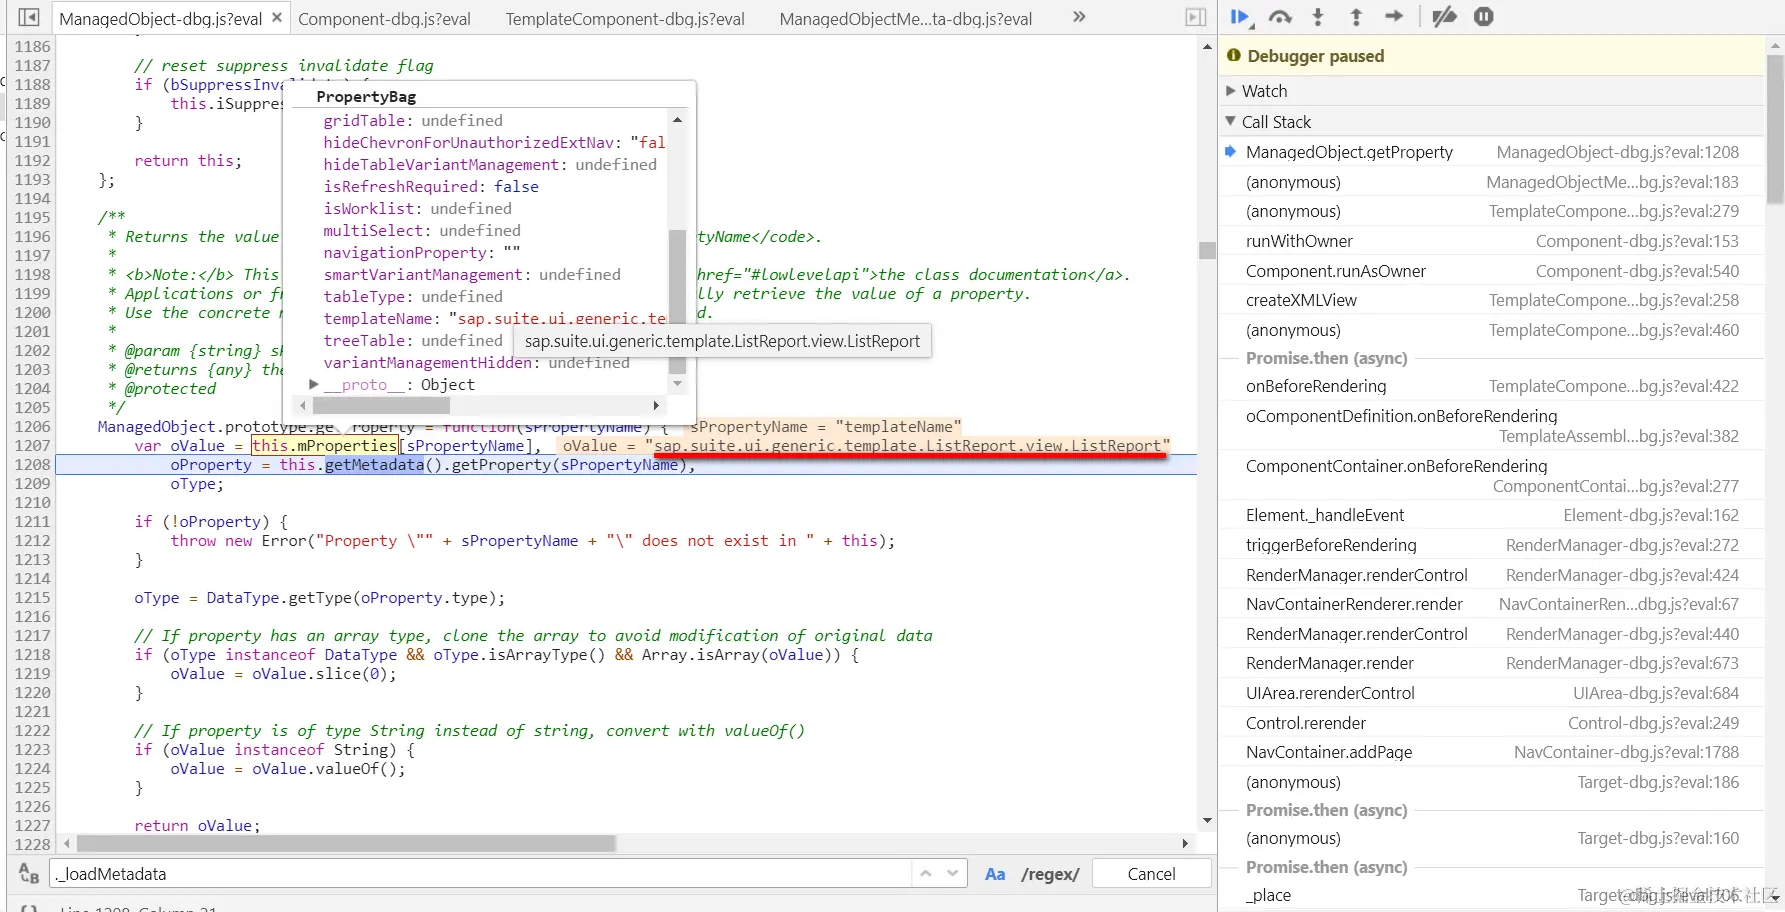Open ManagedObject-dbg.js?eval:1208 source link
The height and width of the screenshot is (912, 1785).
point(1618,152)
